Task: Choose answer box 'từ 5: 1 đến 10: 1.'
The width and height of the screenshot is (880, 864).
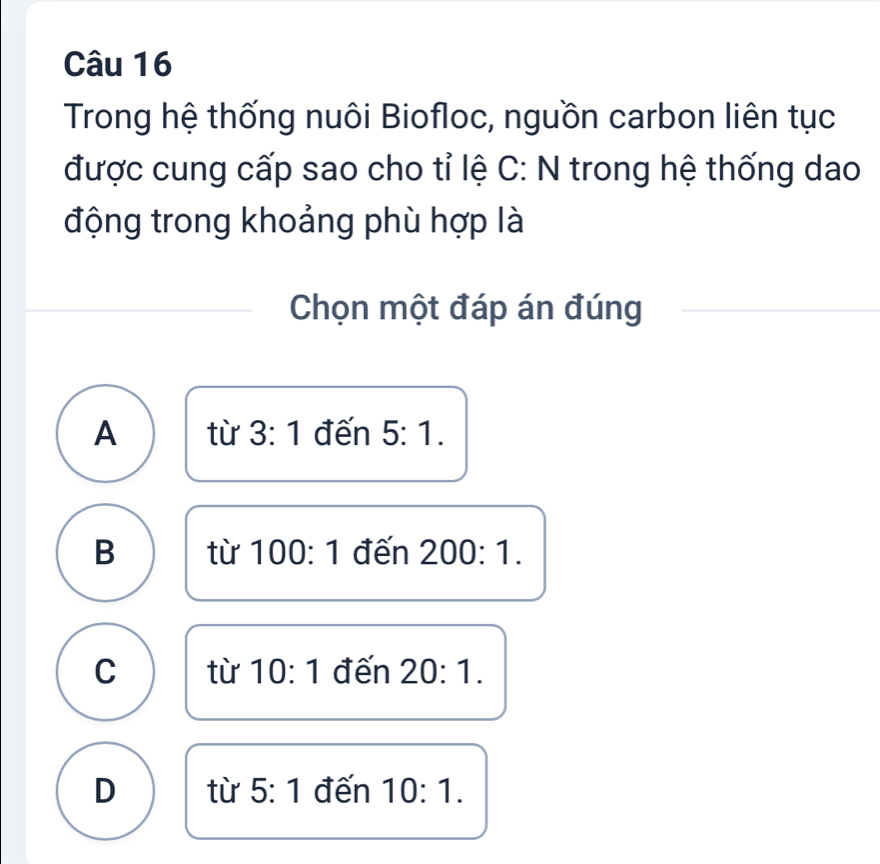Action: tap(336, 791)
